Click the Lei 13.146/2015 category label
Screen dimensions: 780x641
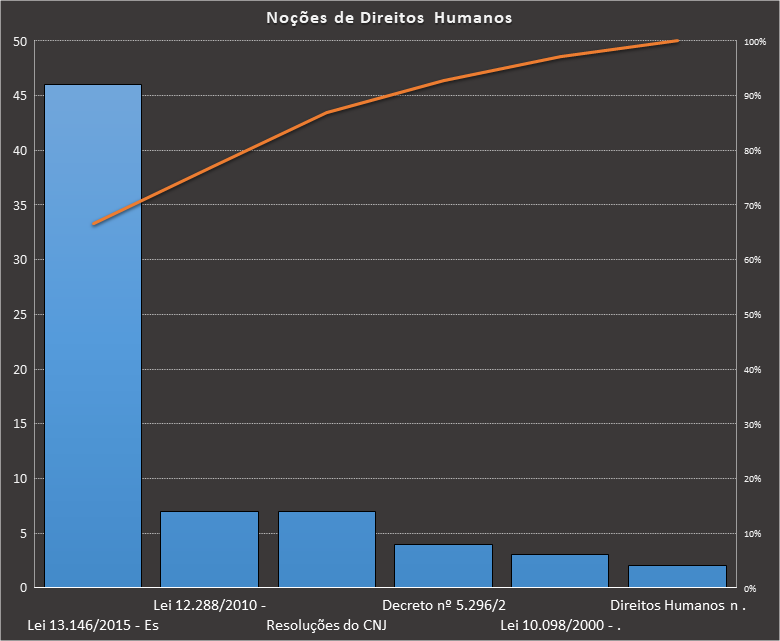coord(93,626)
